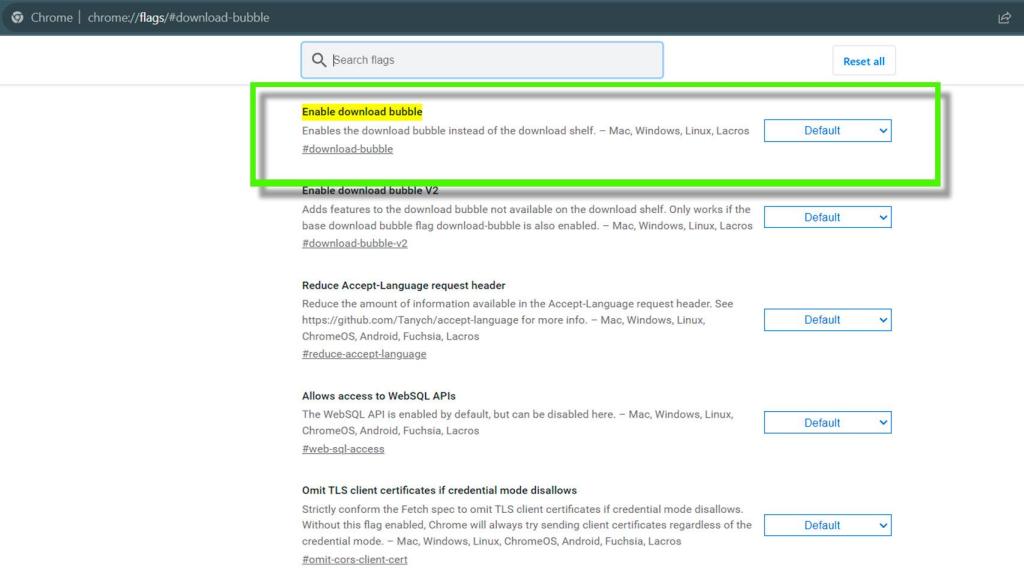The width and height of the screenshot is (1024, 576).
Task: Open the Omit TLS client certificates dropdown
Action: point(827,525)
